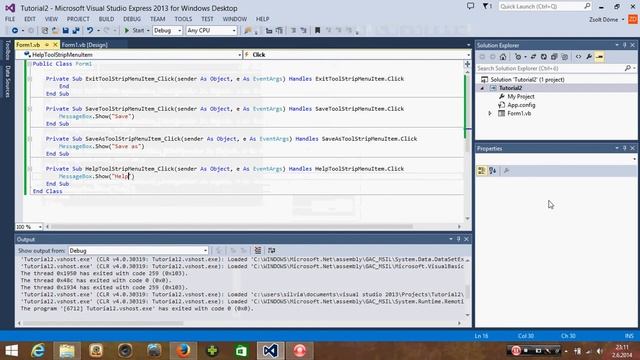
Task: Click Sync with Active Document icon
Action: click(533, 57)
